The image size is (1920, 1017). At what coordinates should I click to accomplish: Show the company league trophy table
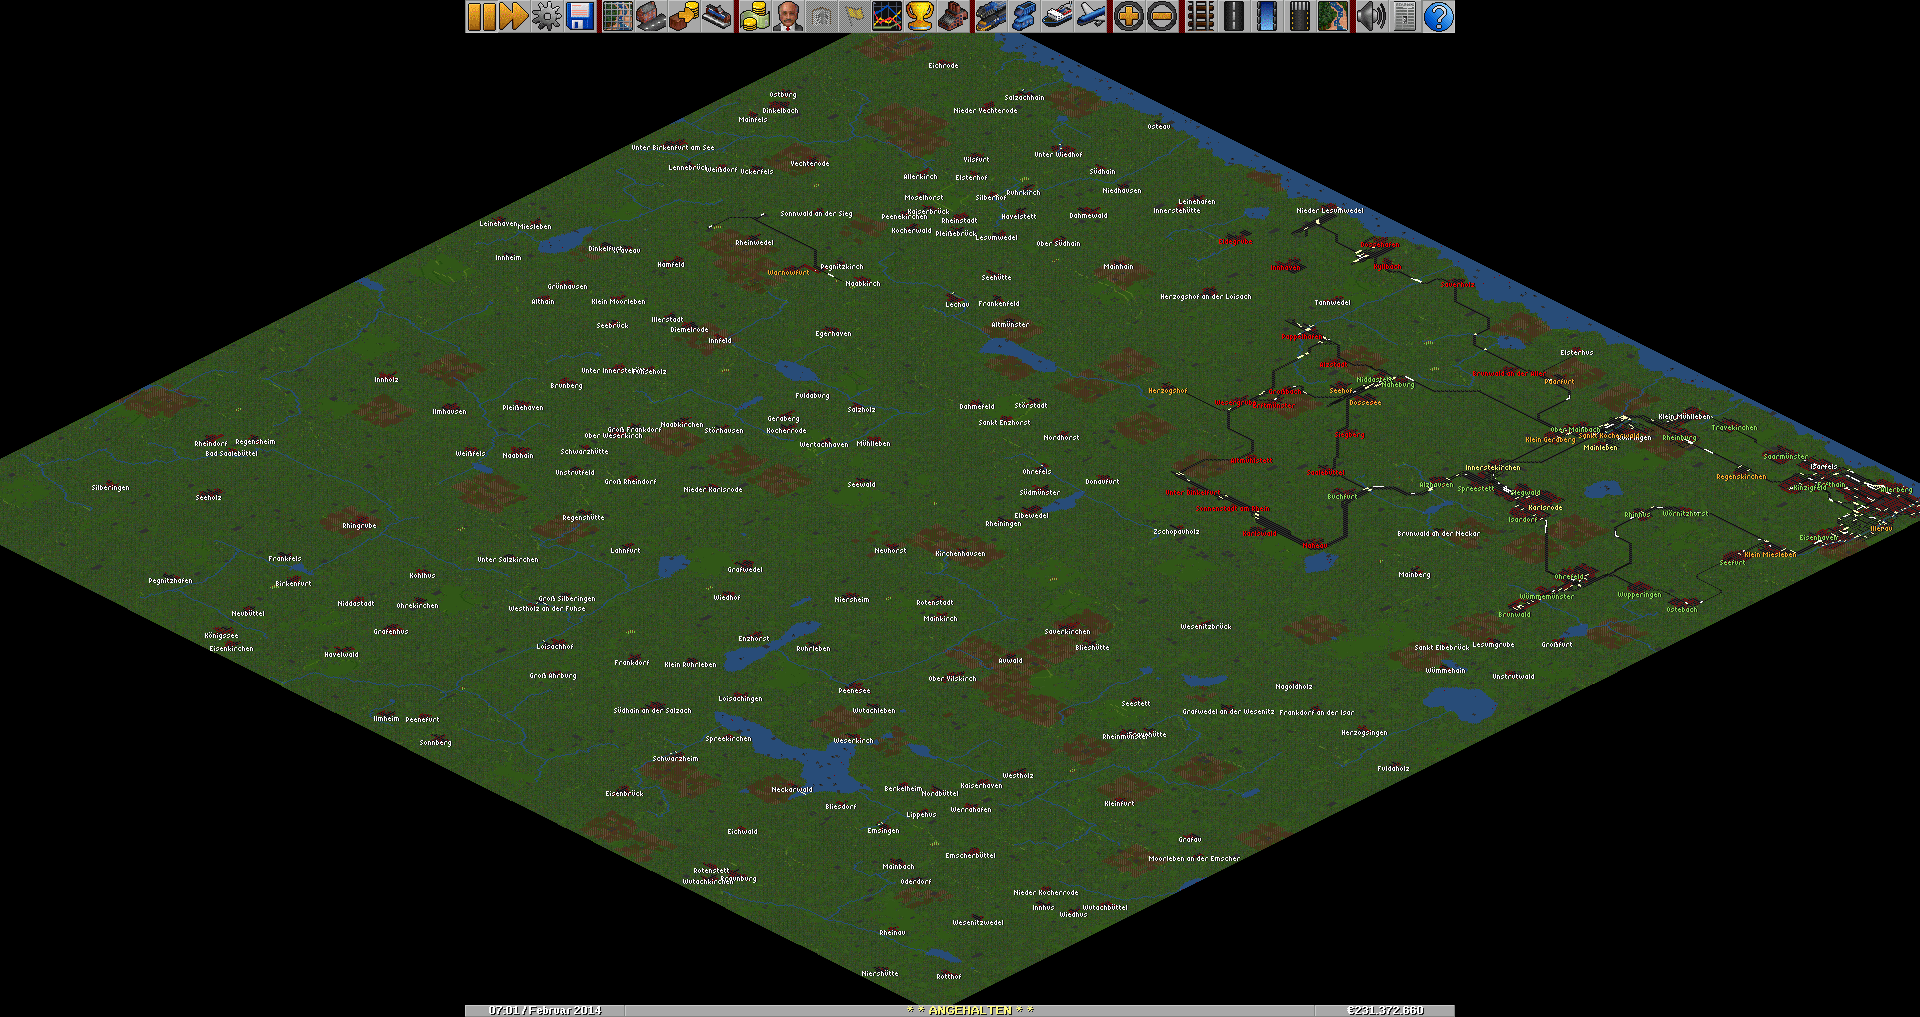pyautogui.click(x=920, y=16)
